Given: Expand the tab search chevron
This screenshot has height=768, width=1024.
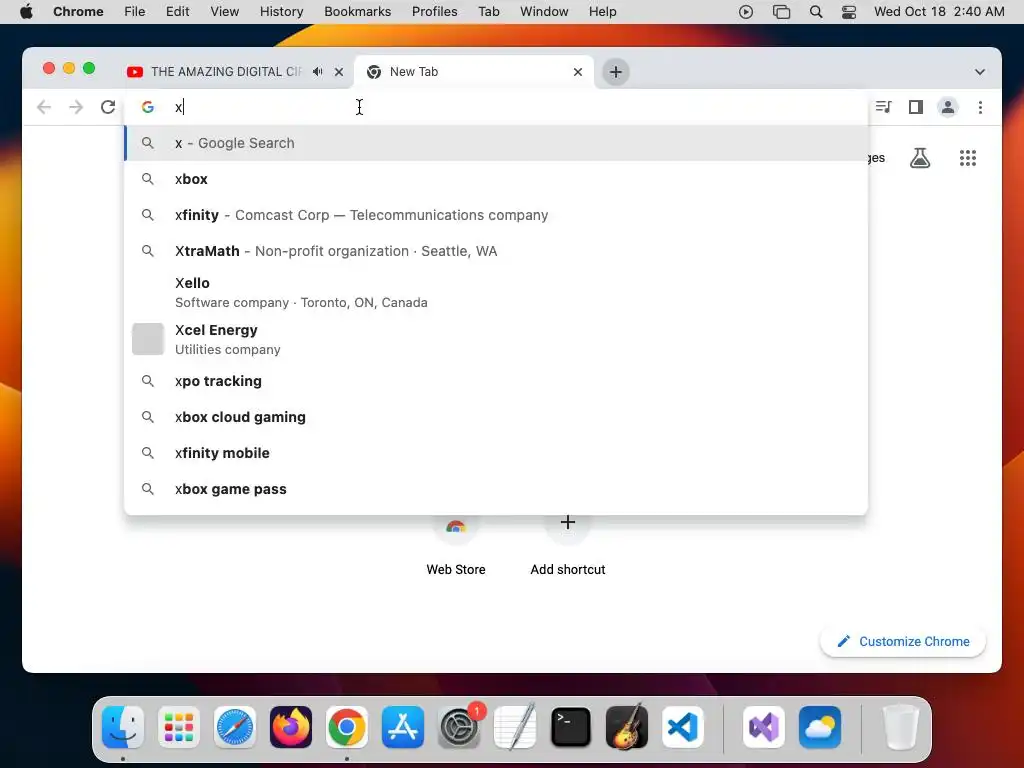Looking at the screenshot, I should point(980,72).
